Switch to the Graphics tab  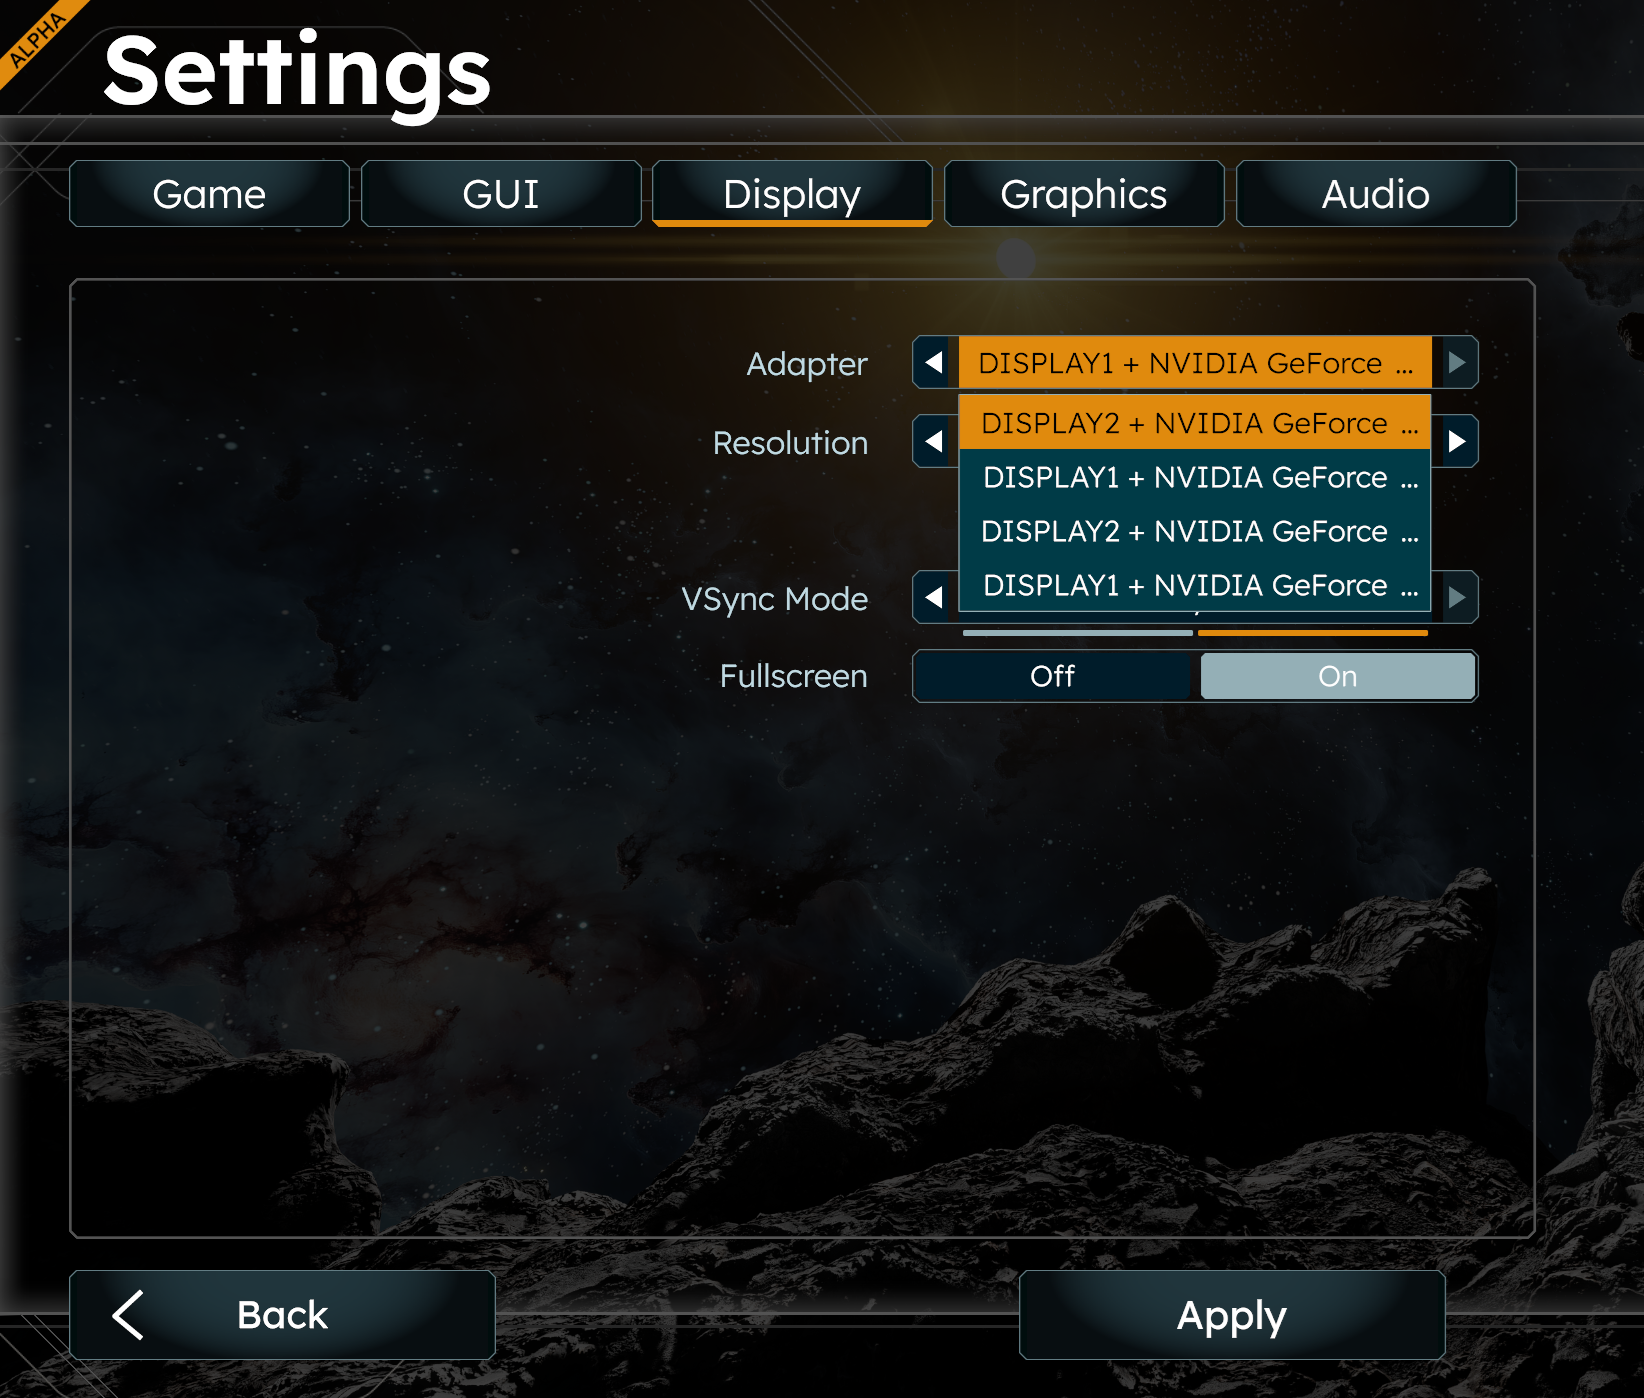point(1084,194)
